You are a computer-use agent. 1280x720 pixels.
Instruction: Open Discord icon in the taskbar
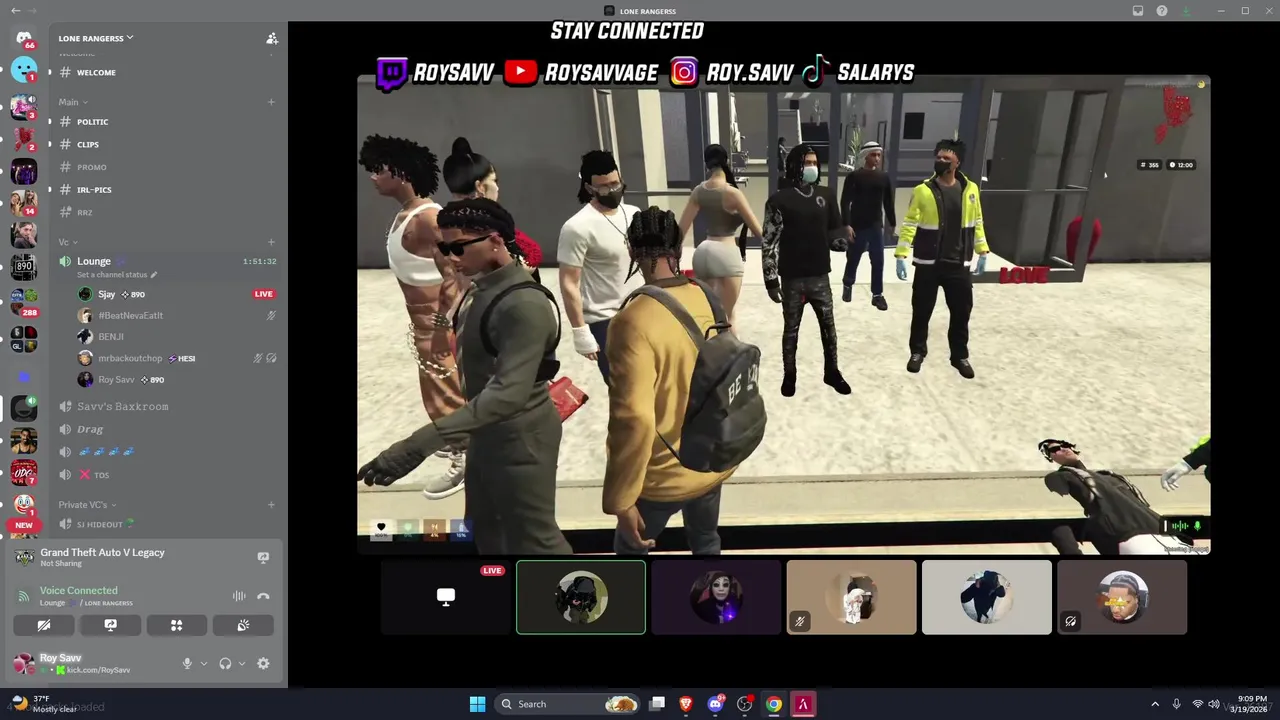tap(715, 704)
